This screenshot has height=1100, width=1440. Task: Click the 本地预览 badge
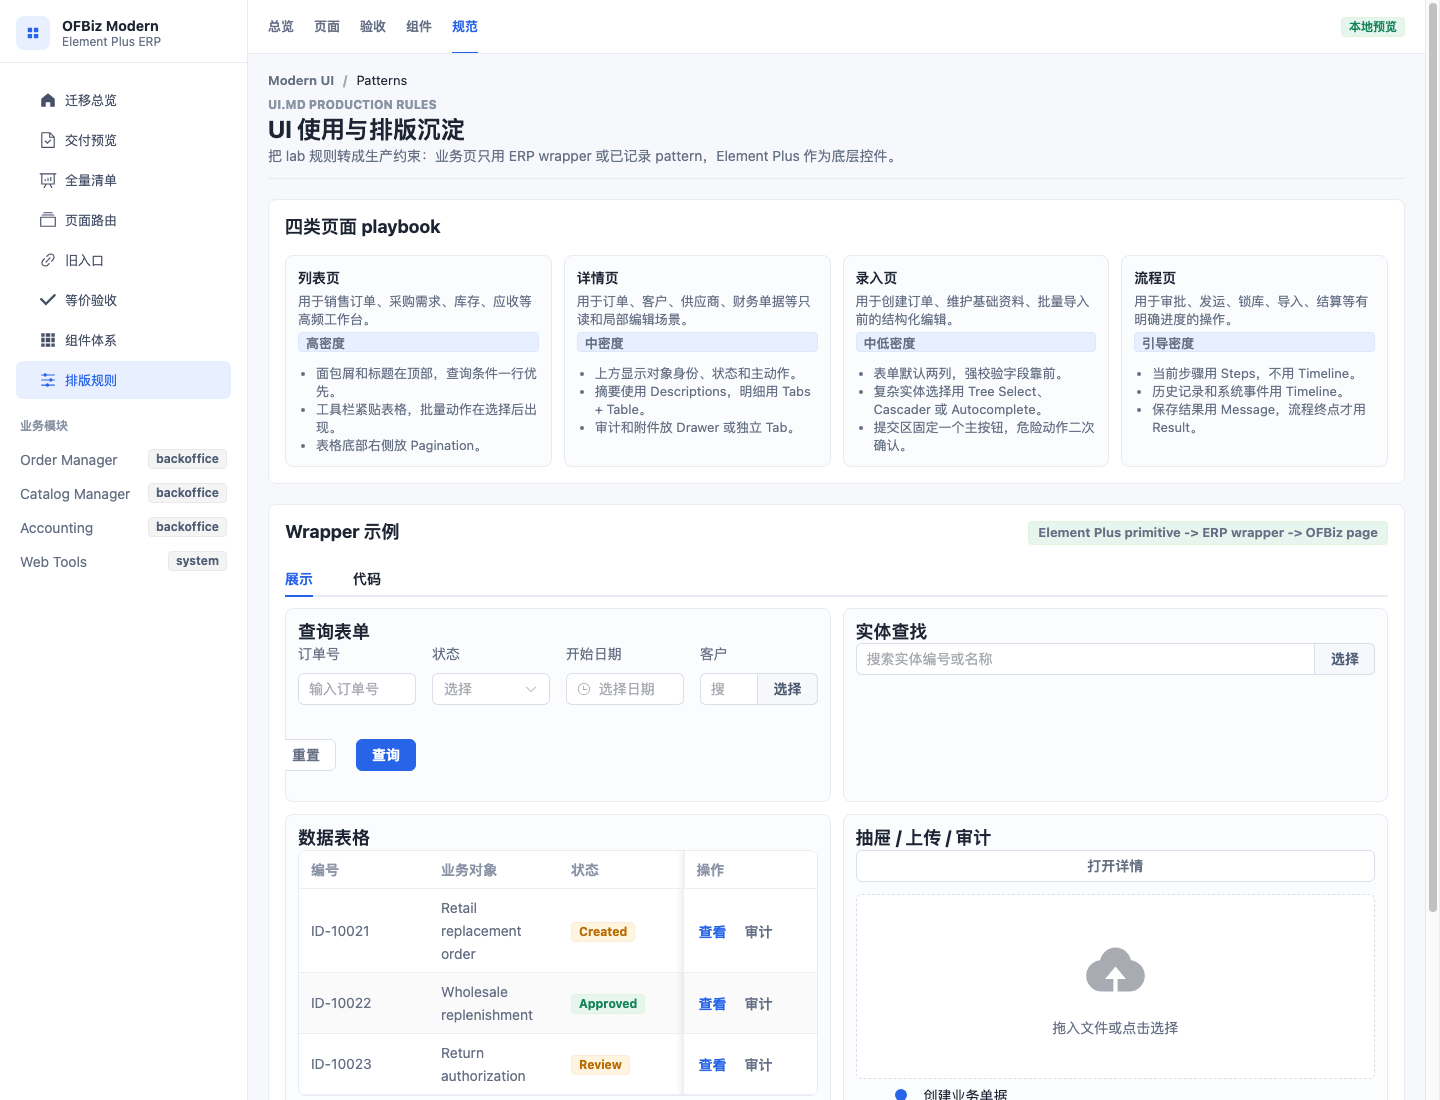[x=1373, y=27]
